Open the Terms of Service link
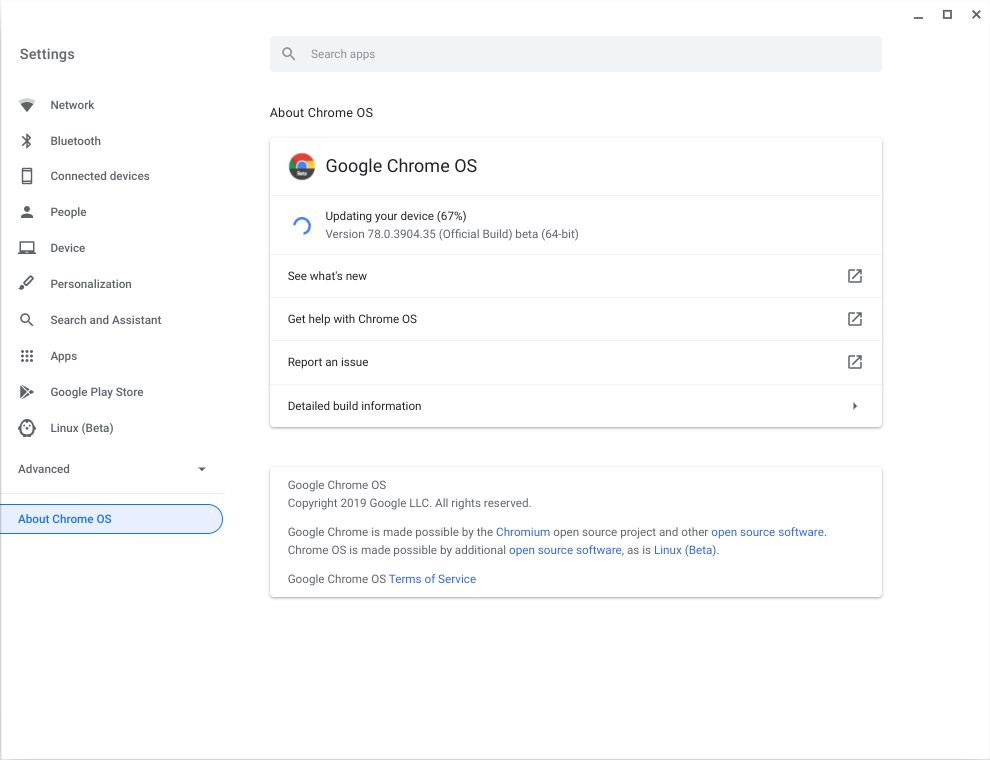This screenshot has height=760, width=990. tap(432, 579)
